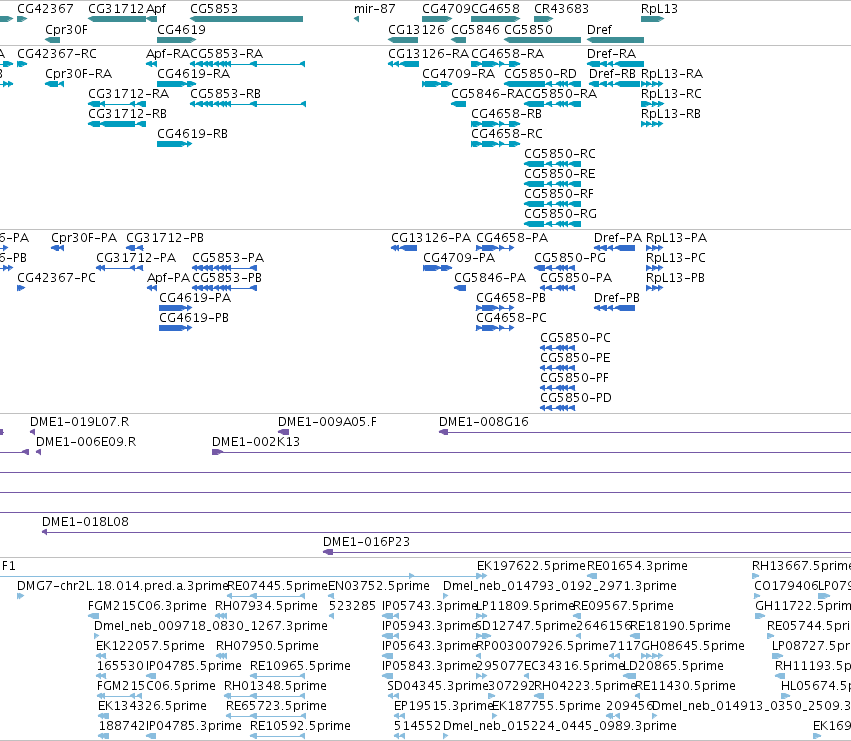851x741 pixels.
Task: Click BAC clone DME1-008G16 label
Action: 484,422
